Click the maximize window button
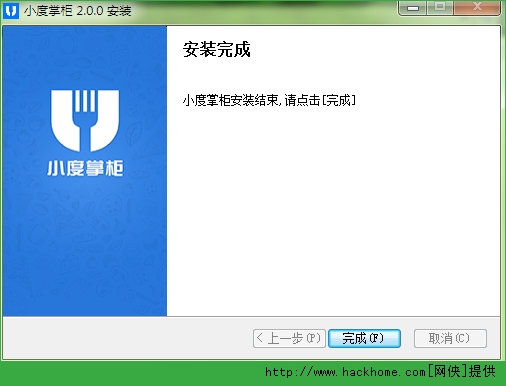 click(x=440, y=8)
